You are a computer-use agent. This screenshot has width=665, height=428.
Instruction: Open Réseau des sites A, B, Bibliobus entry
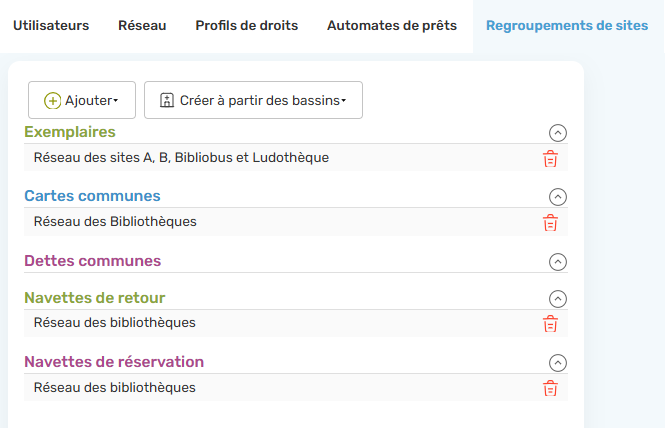(x=181, y=157)
